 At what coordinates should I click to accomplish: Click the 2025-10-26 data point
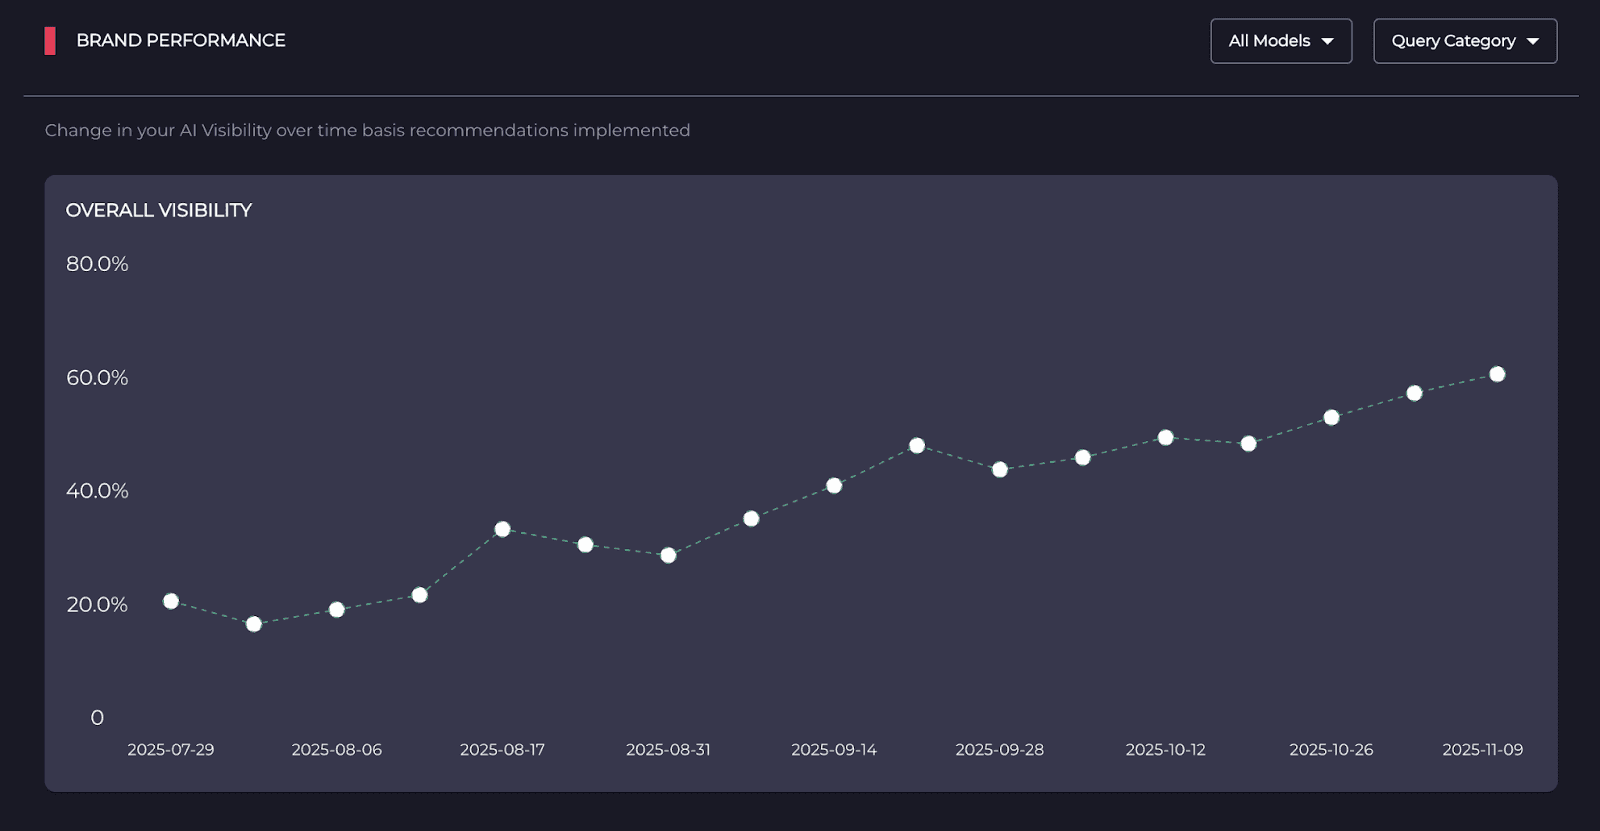pos(1331,417)
